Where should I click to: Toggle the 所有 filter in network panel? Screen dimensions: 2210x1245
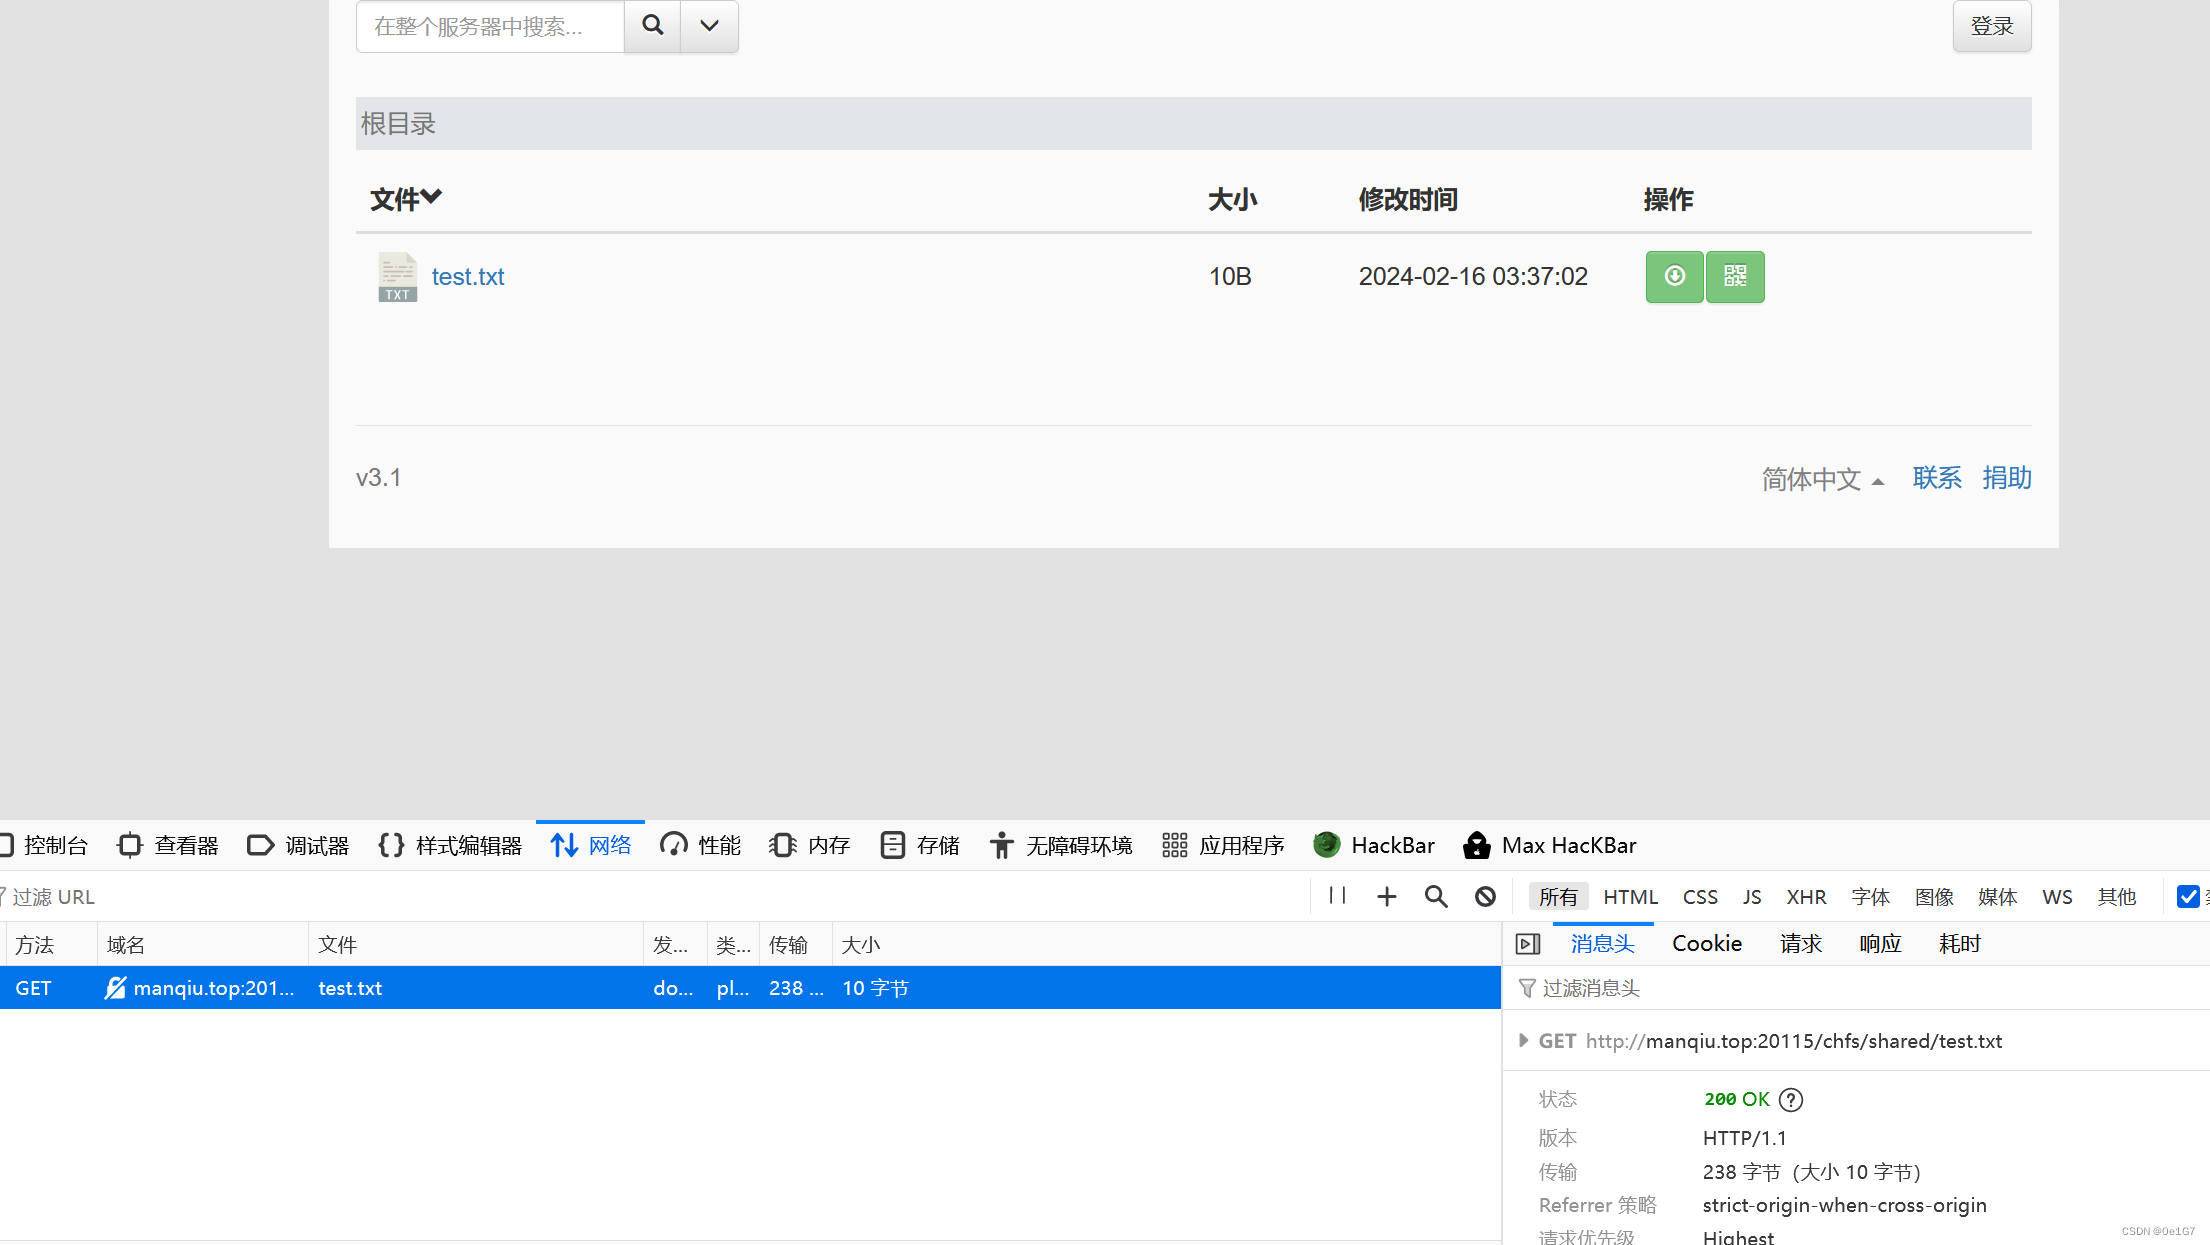click(x=1558, y=896)
